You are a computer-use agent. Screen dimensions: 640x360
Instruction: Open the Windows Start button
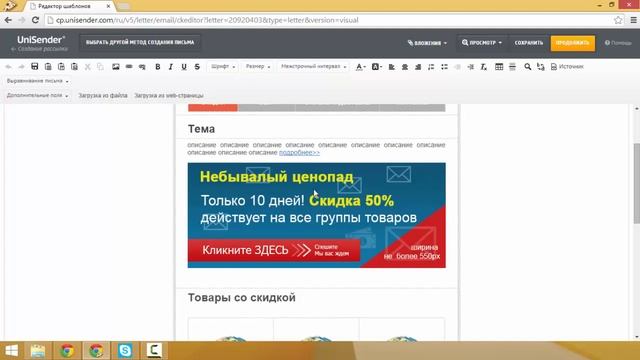[x=11, y=351]
